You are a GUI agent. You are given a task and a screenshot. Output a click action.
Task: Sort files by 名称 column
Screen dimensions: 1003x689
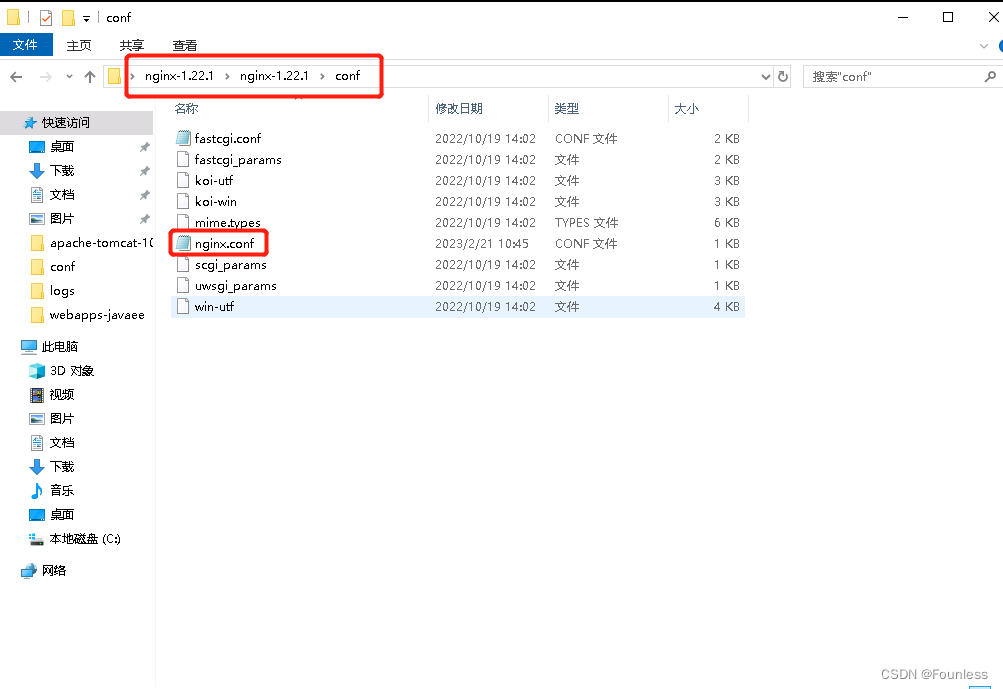(186, 109)
